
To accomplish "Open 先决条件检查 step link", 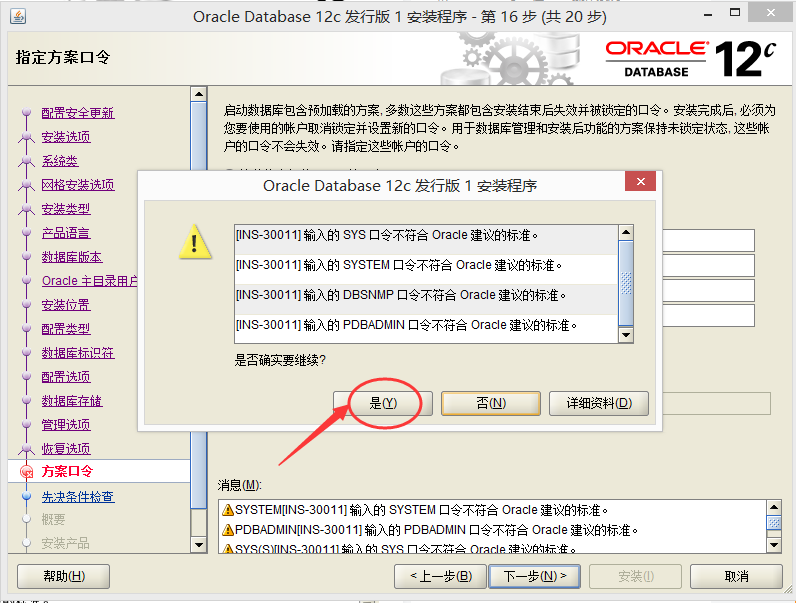I will (x=78, y=497).
